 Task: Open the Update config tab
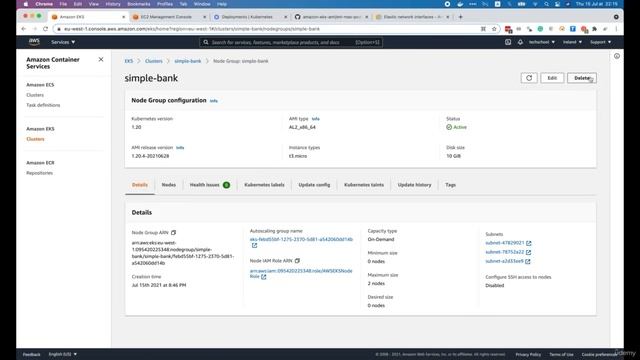314,185
